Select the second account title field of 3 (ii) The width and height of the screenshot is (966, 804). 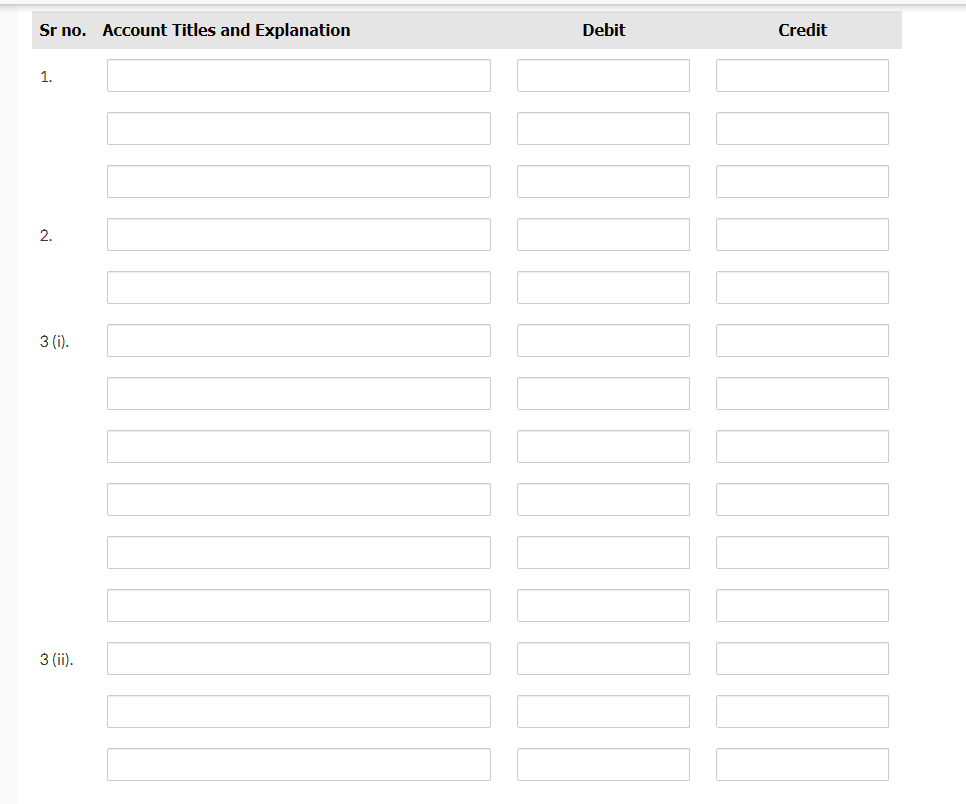tap(299, 712)
